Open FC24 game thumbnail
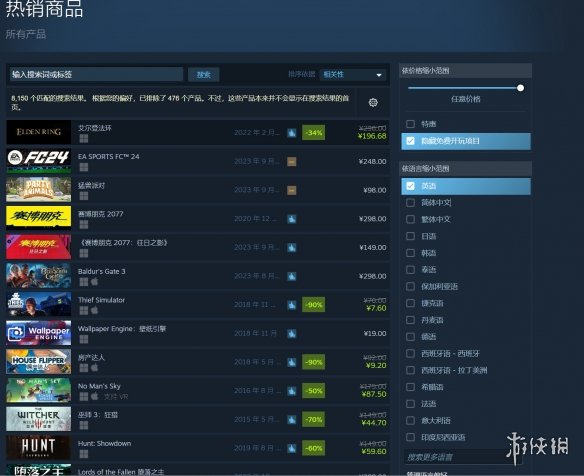The width and height of the screenshot is (584, 476). 38,161
